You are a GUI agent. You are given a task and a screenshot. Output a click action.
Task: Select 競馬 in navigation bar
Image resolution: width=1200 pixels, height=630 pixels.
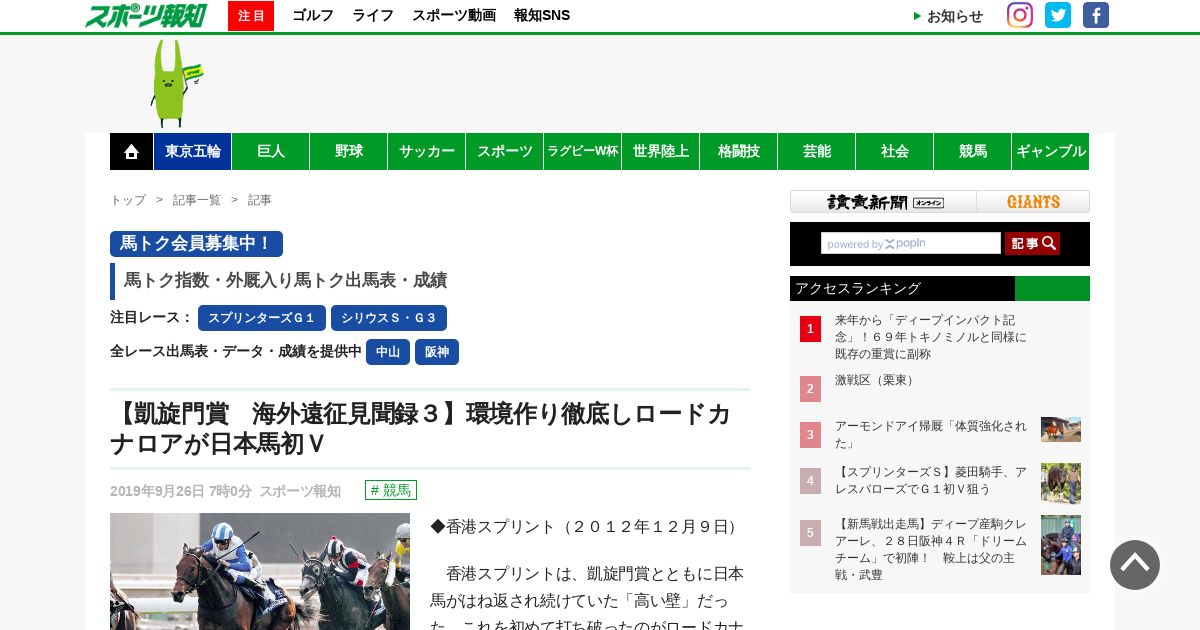973,151
